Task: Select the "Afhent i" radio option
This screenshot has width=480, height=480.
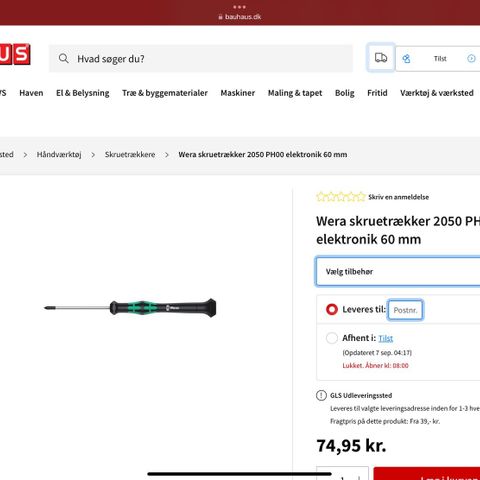Action: [x=332, y=338]
